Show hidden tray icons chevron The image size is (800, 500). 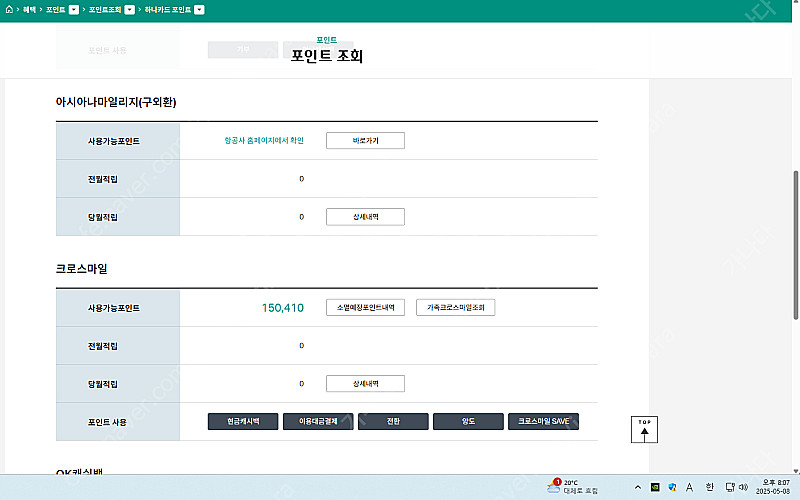[638, 487]
